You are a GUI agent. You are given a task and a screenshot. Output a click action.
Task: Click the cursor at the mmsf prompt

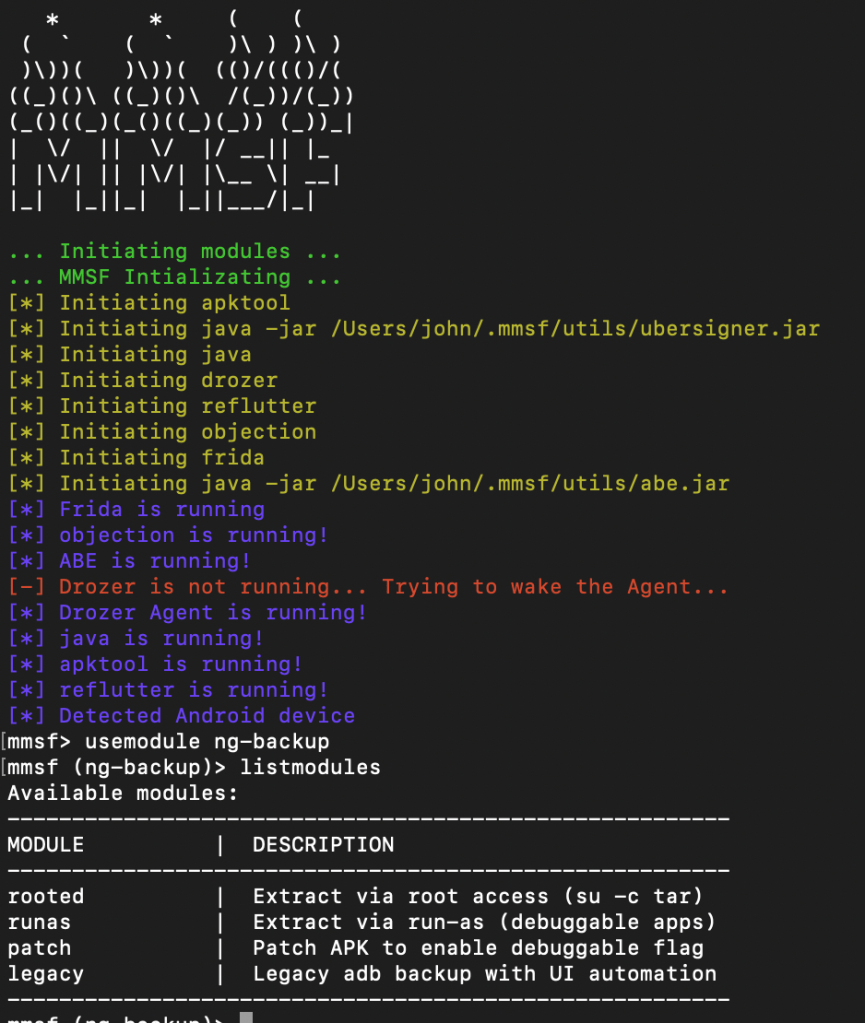tap(246, 1018)
